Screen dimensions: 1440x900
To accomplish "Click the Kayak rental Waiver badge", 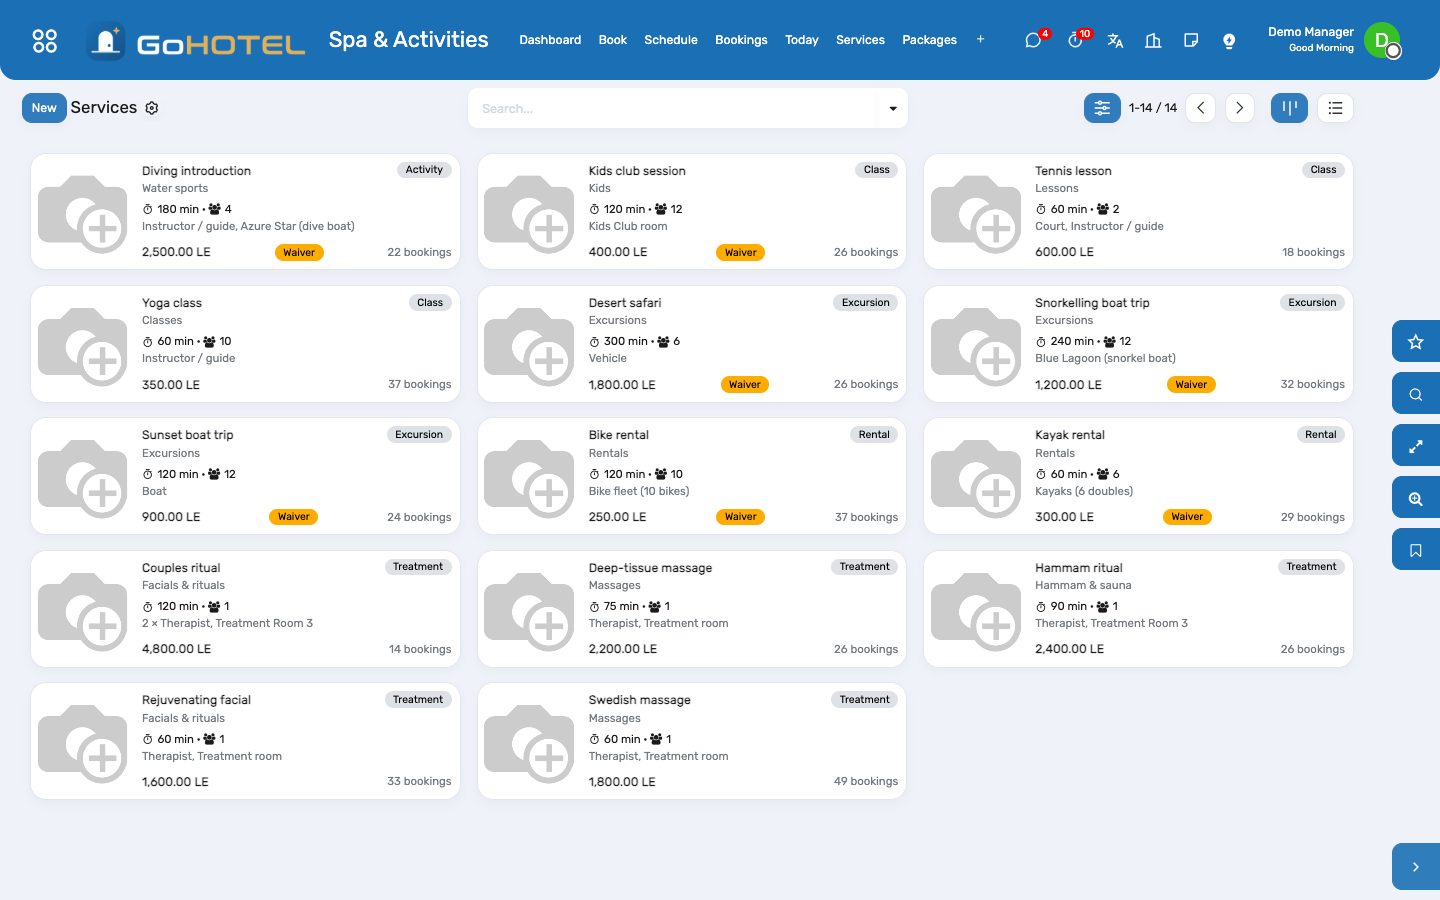I will point(1187,517).
